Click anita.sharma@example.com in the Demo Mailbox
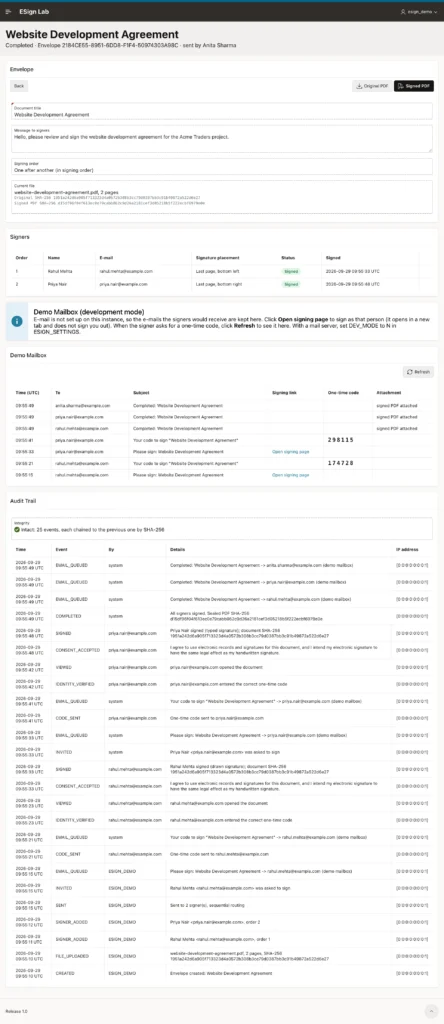The width and height of the screenshot is (444, 1024). (x=83, y=405)
